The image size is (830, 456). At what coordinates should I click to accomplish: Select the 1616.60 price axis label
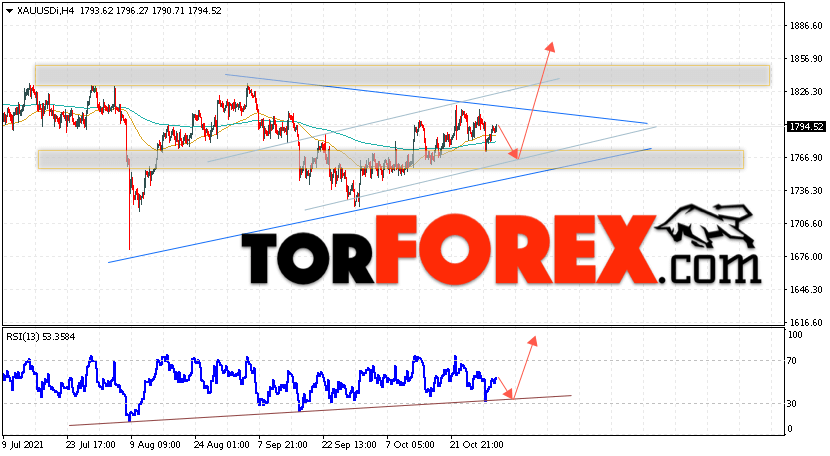coord(806,323)
